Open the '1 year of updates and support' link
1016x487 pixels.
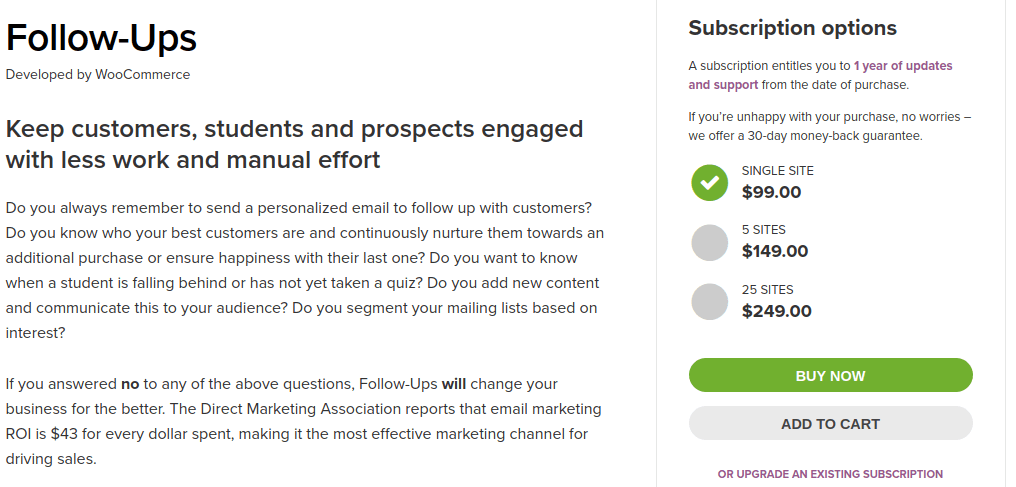[x=820, y=75]
